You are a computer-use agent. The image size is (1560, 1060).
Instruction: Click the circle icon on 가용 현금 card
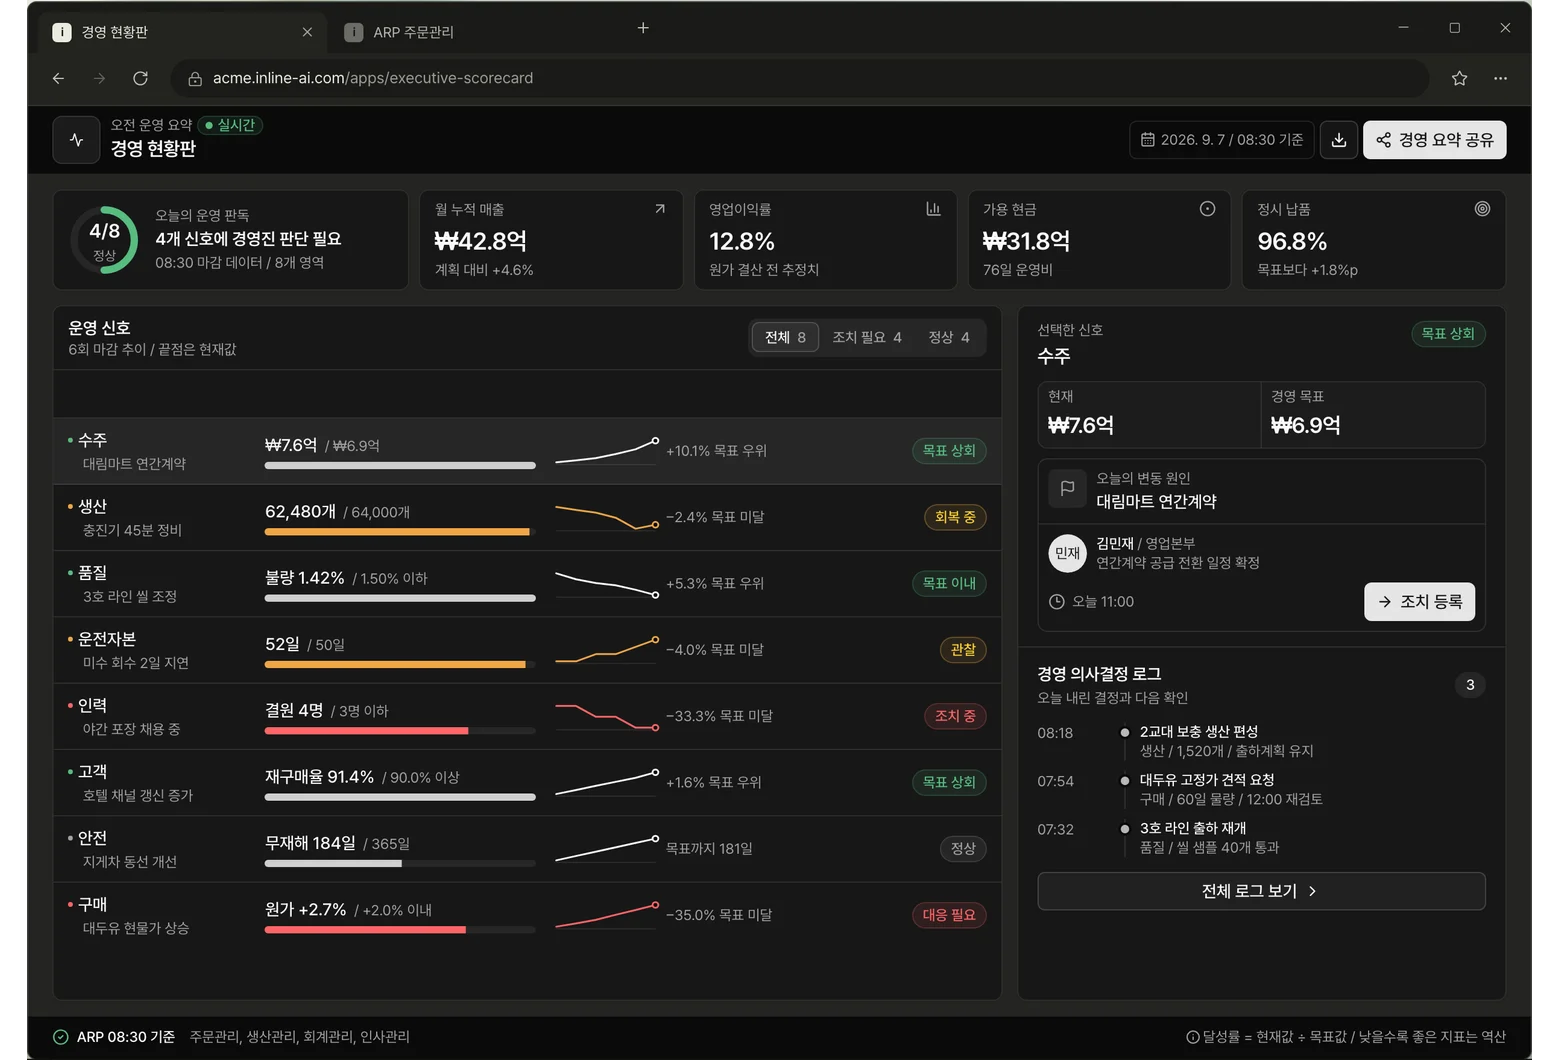[x=1207, y=209]
